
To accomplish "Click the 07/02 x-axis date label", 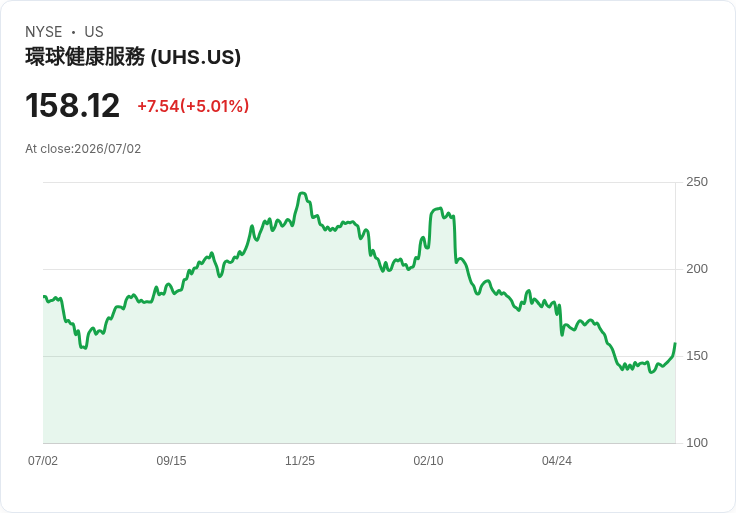I will click(x=43, y=460).
